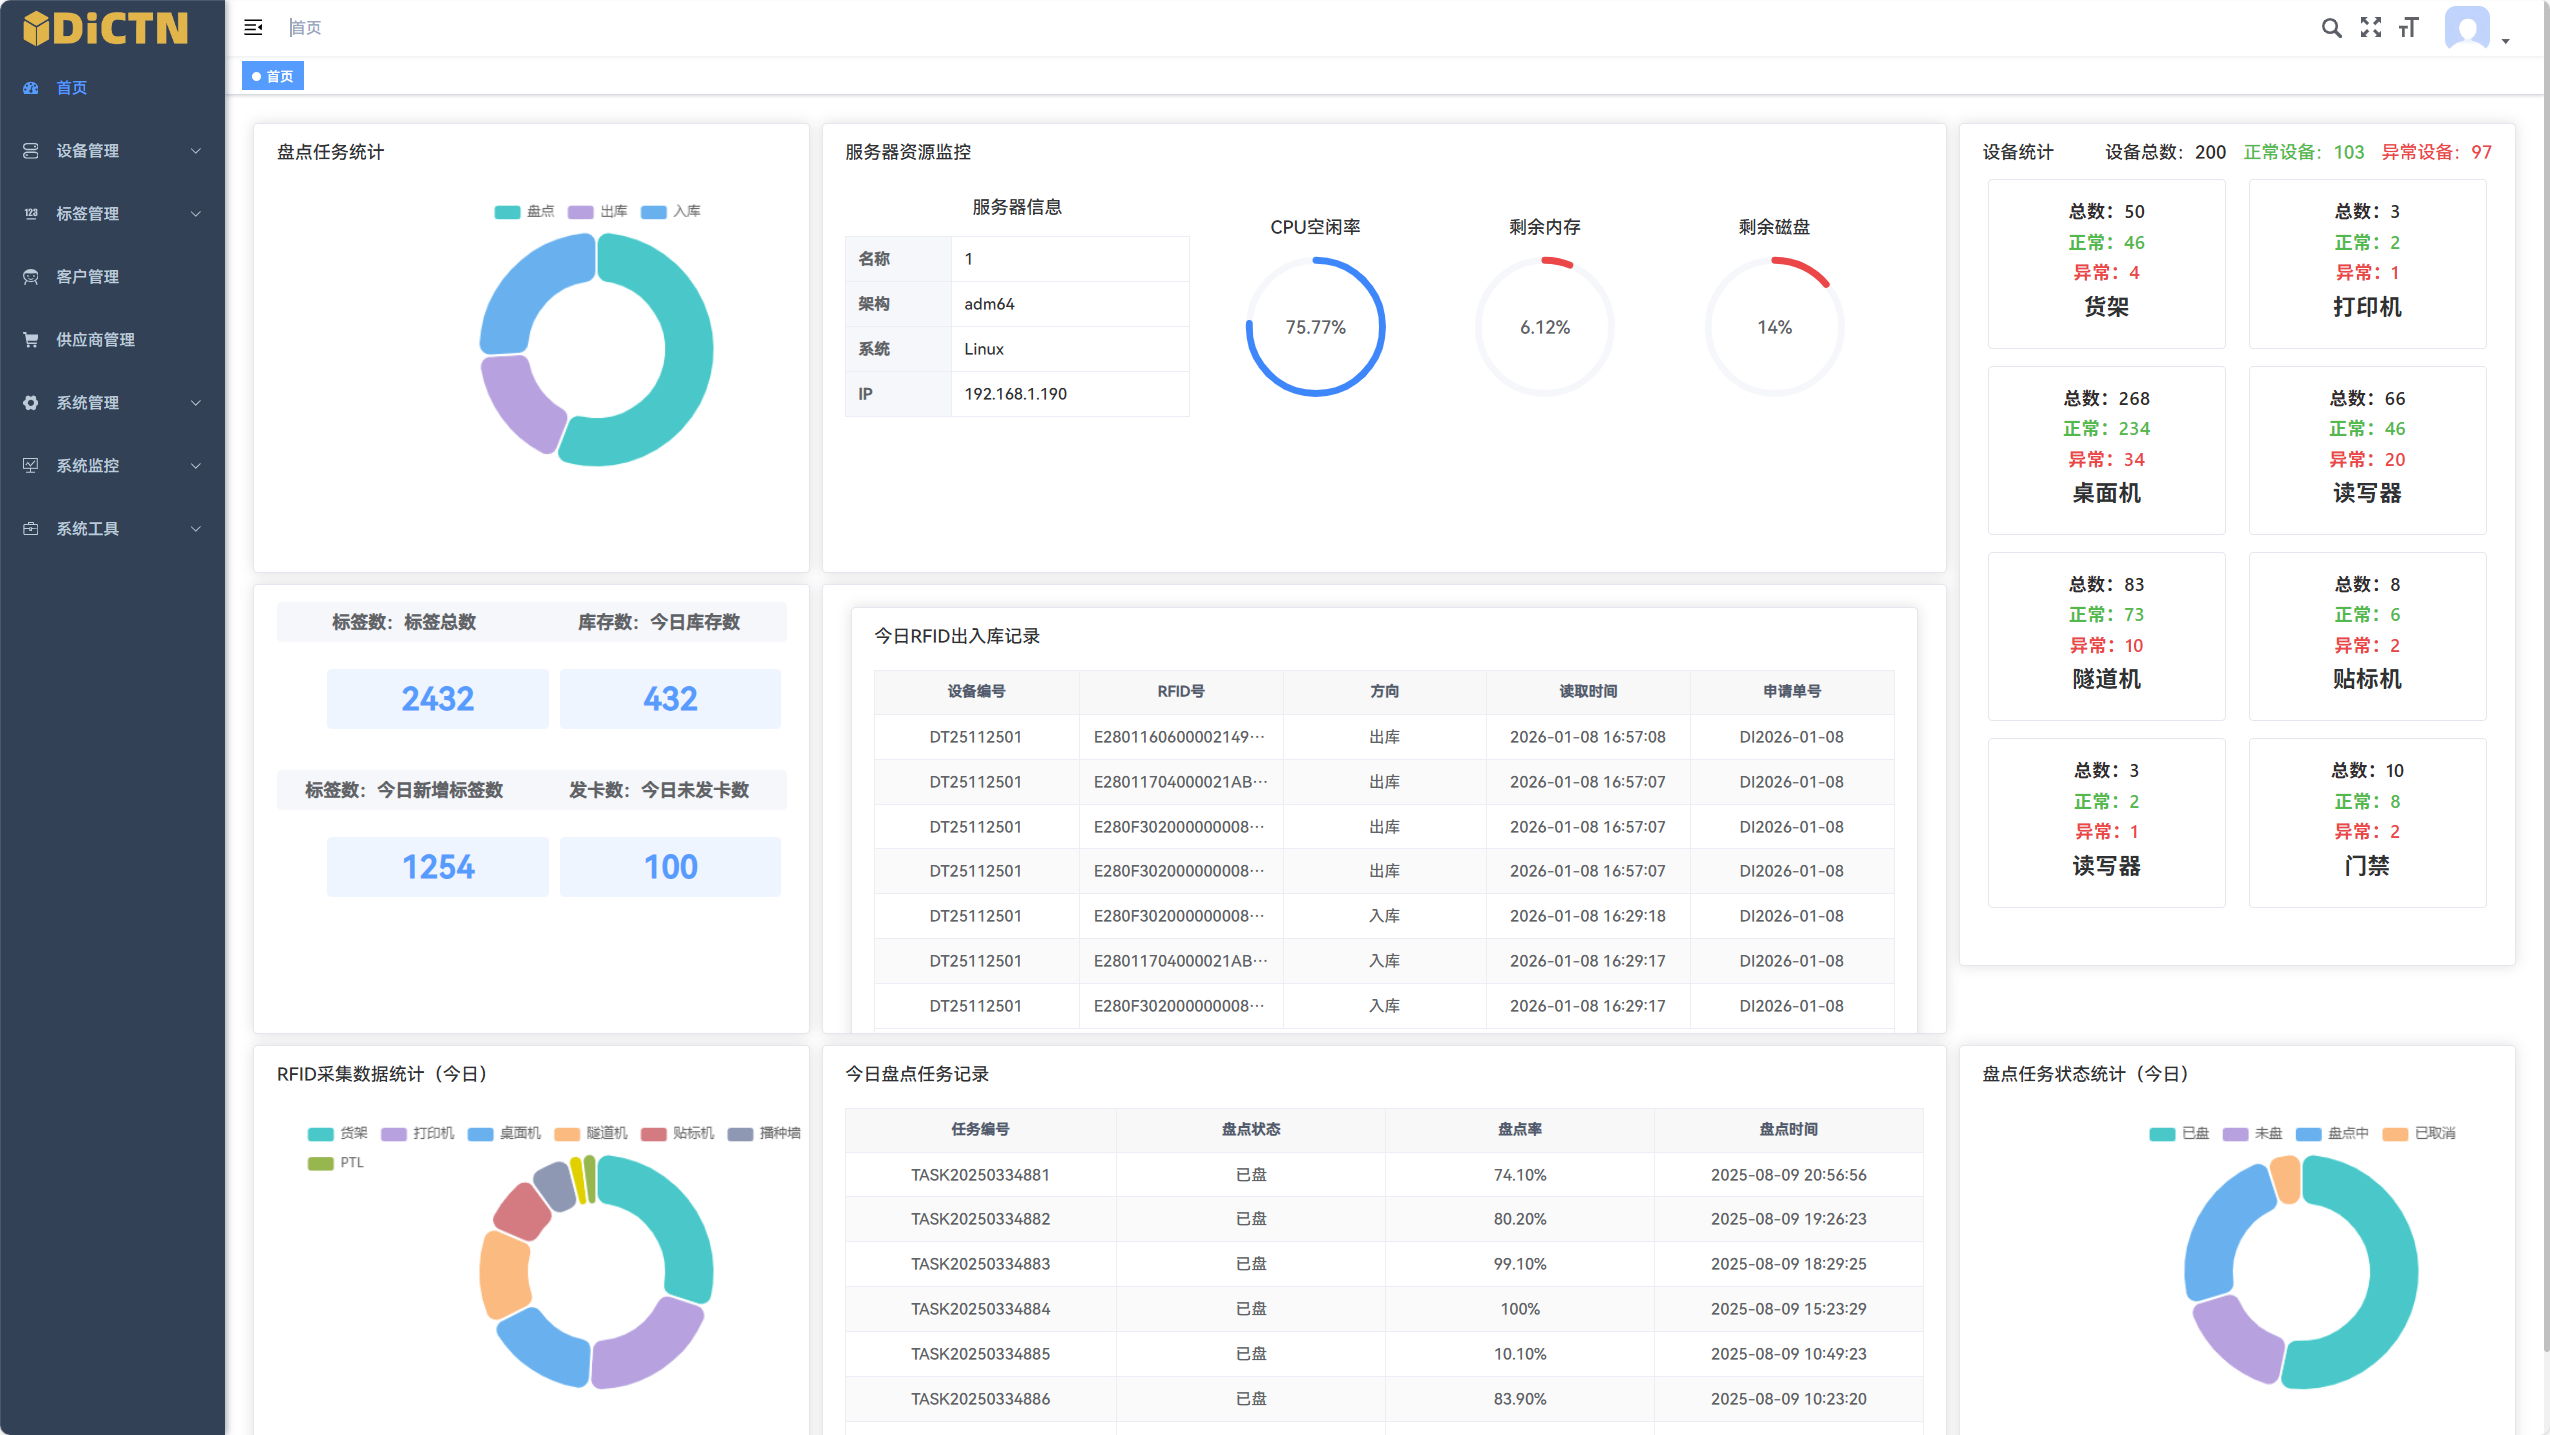
Task: Expand the 标签管理 submenu arrow
Action: [x=196, y=214]
